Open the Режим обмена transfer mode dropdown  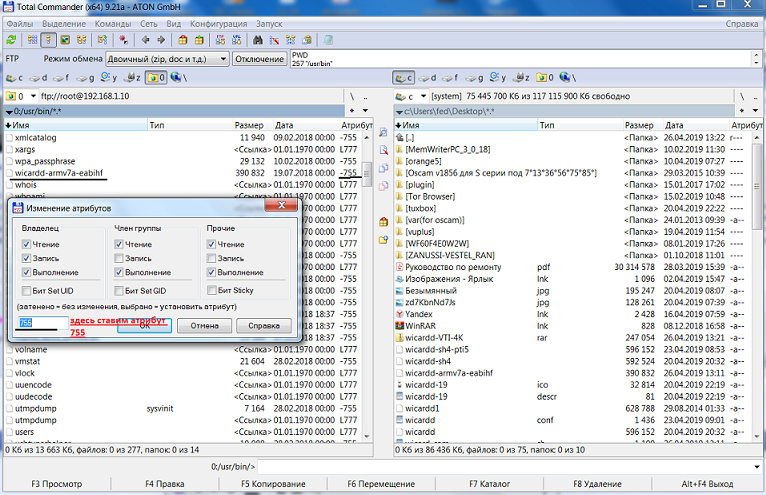(x=222, y=59)
